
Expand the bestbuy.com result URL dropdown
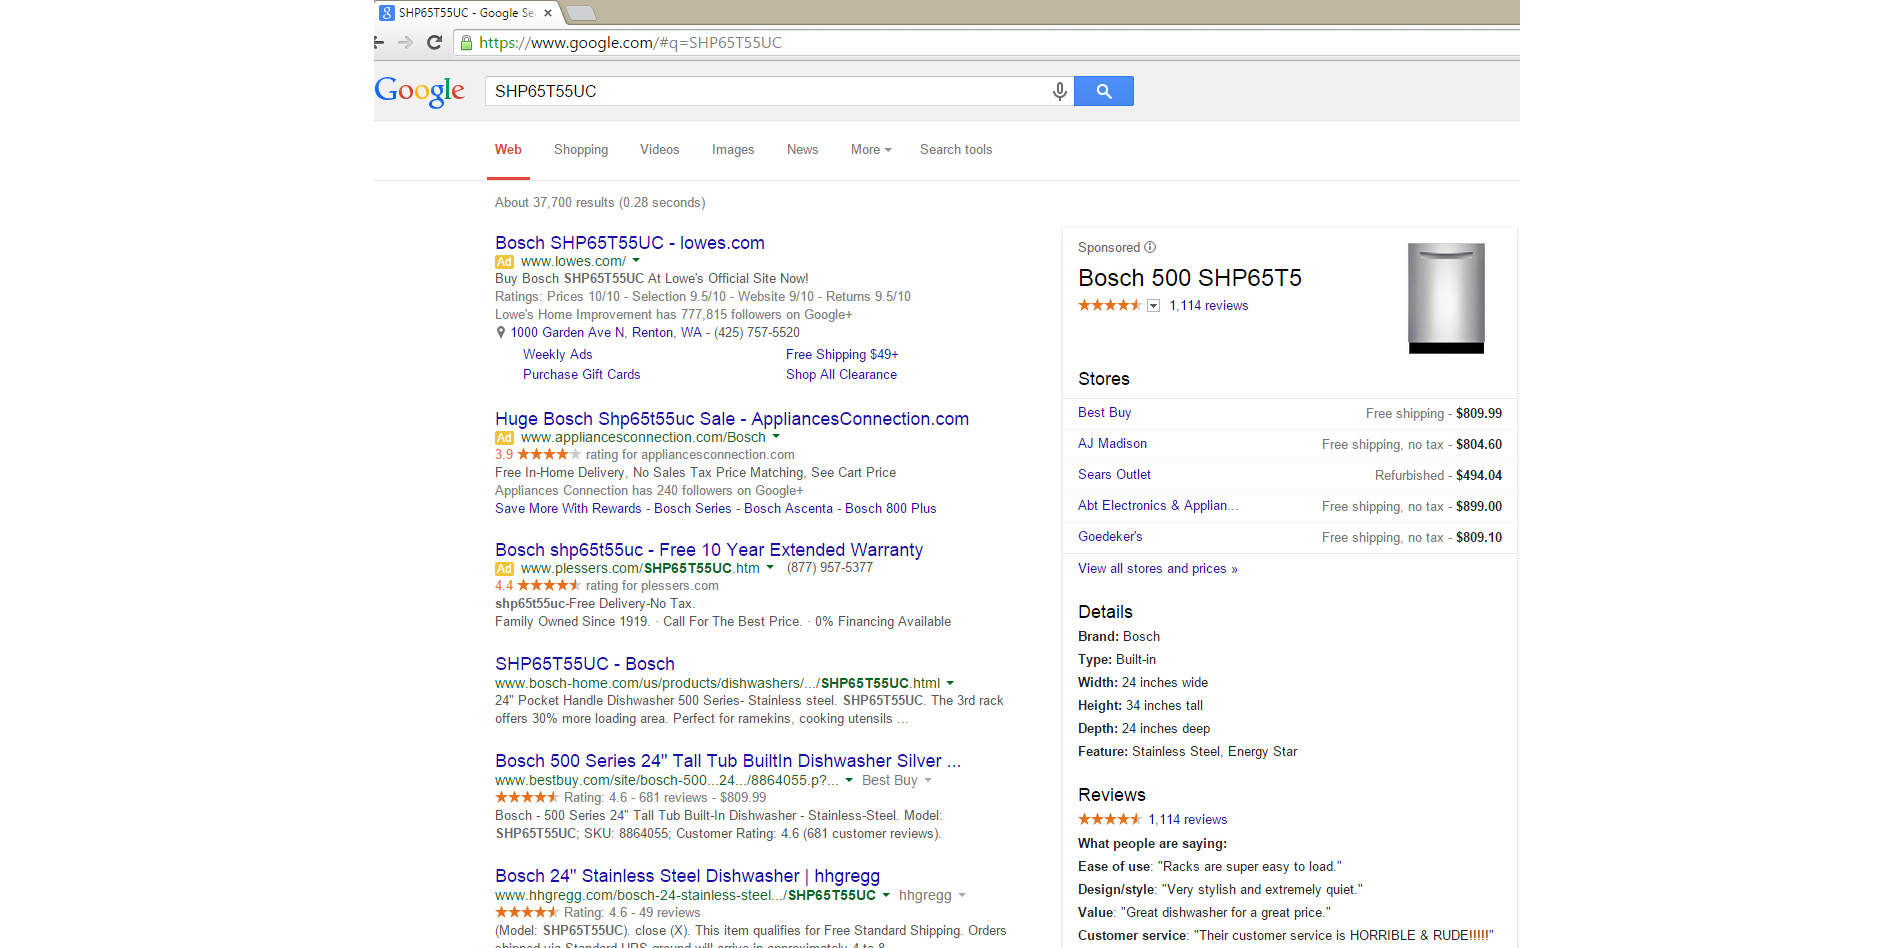coord(849,780)
